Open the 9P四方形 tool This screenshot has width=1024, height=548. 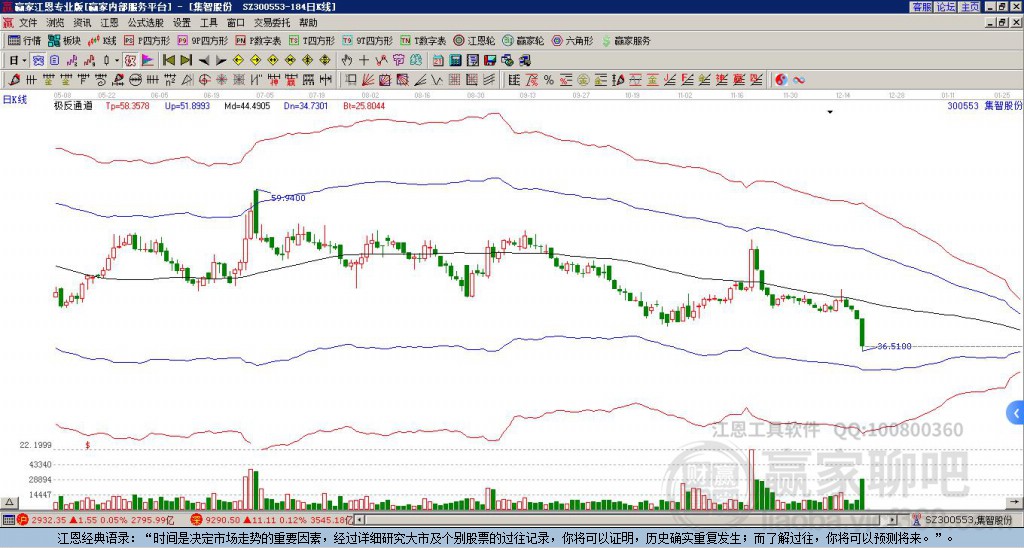(202, 40)
